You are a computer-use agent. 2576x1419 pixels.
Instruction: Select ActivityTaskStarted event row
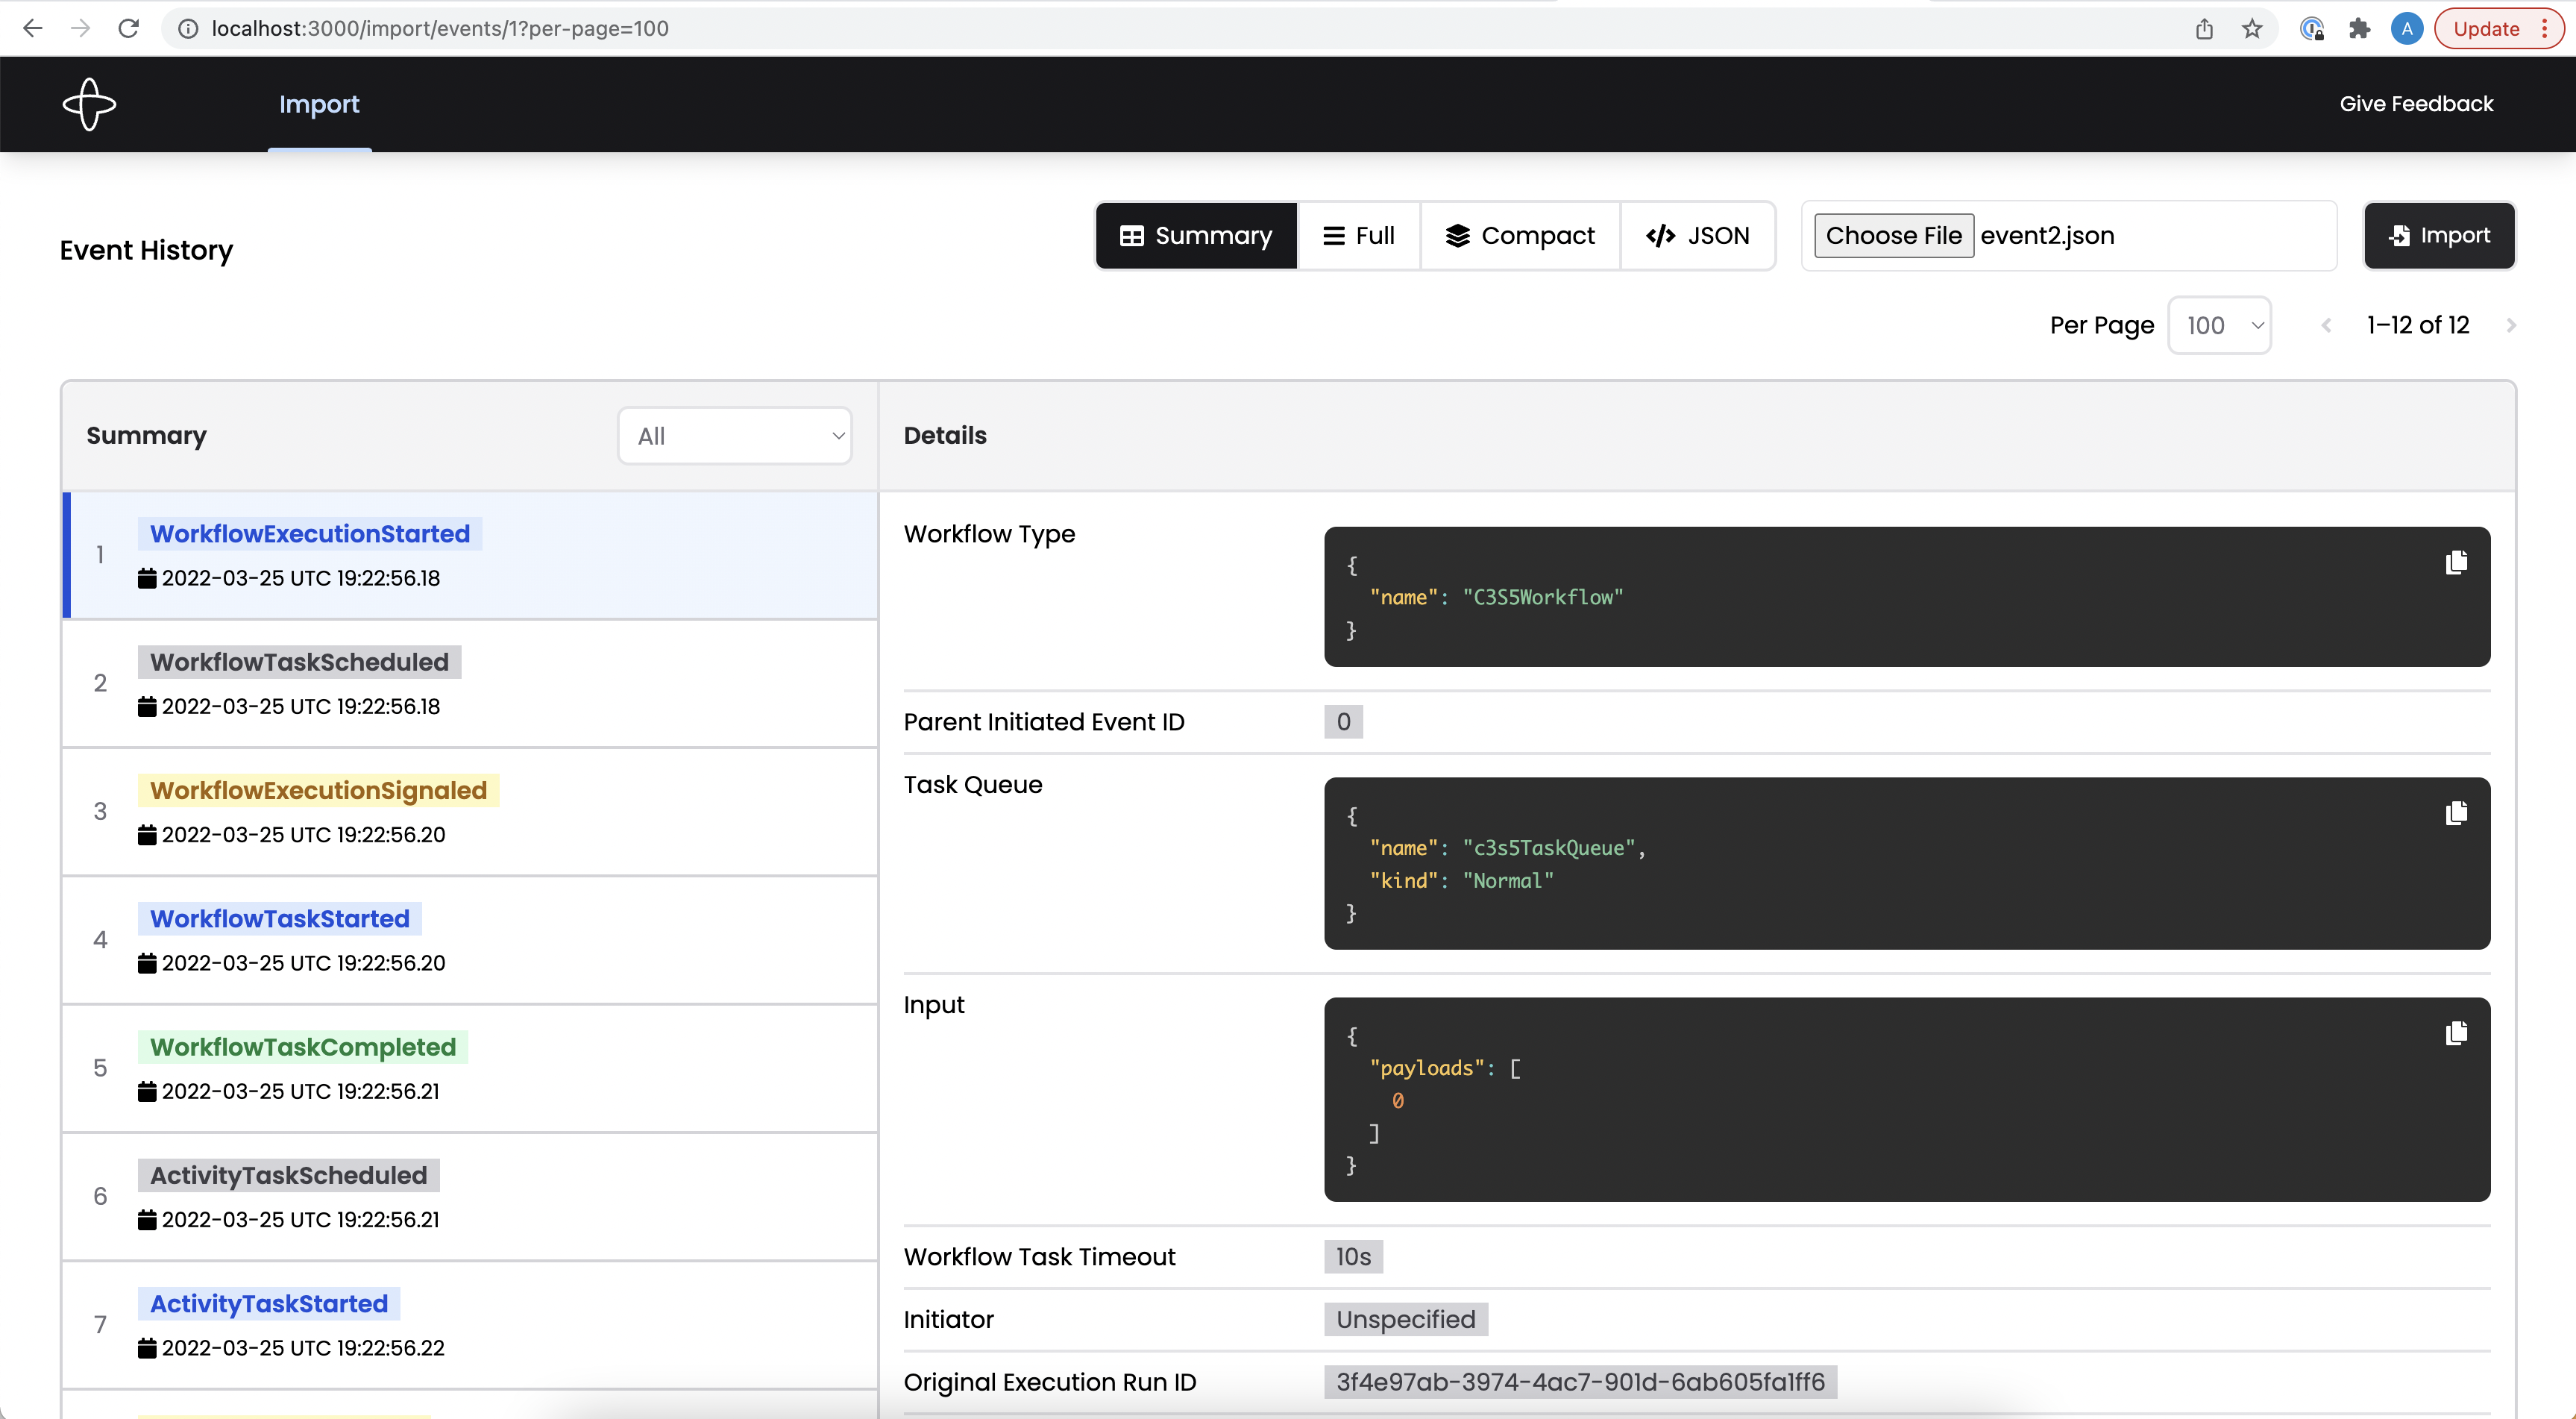point(470,1325)
